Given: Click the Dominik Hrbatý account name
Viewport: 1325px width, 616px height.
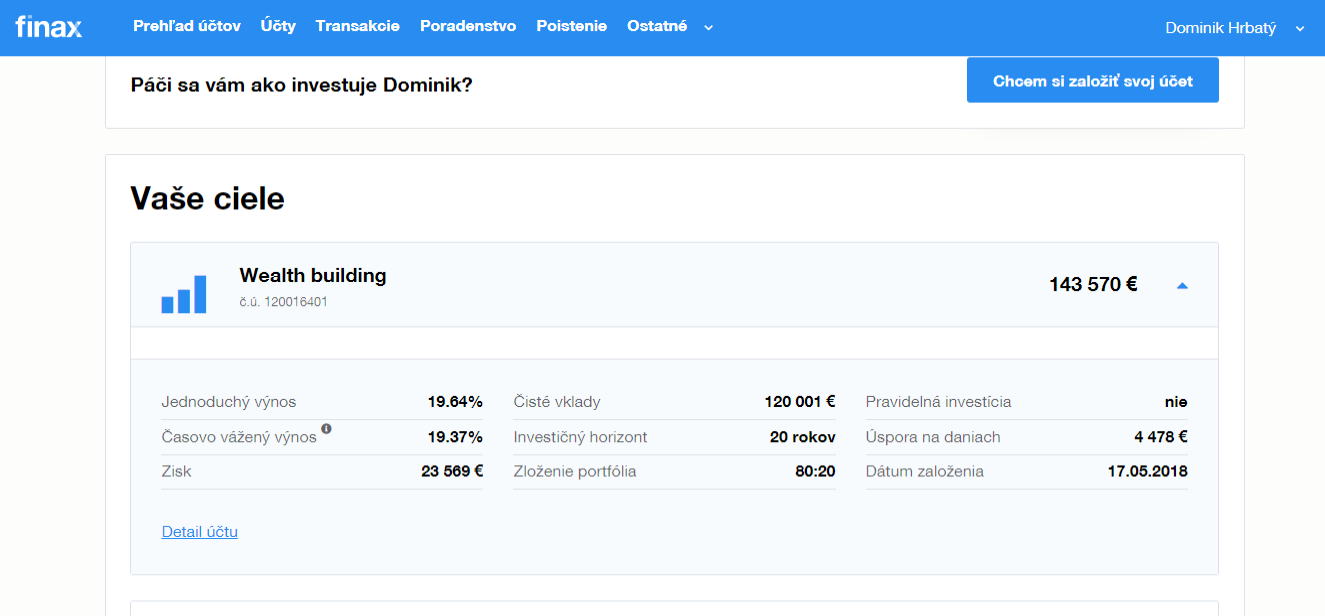Looking at the screenshot, I should tap(1220, 28).
